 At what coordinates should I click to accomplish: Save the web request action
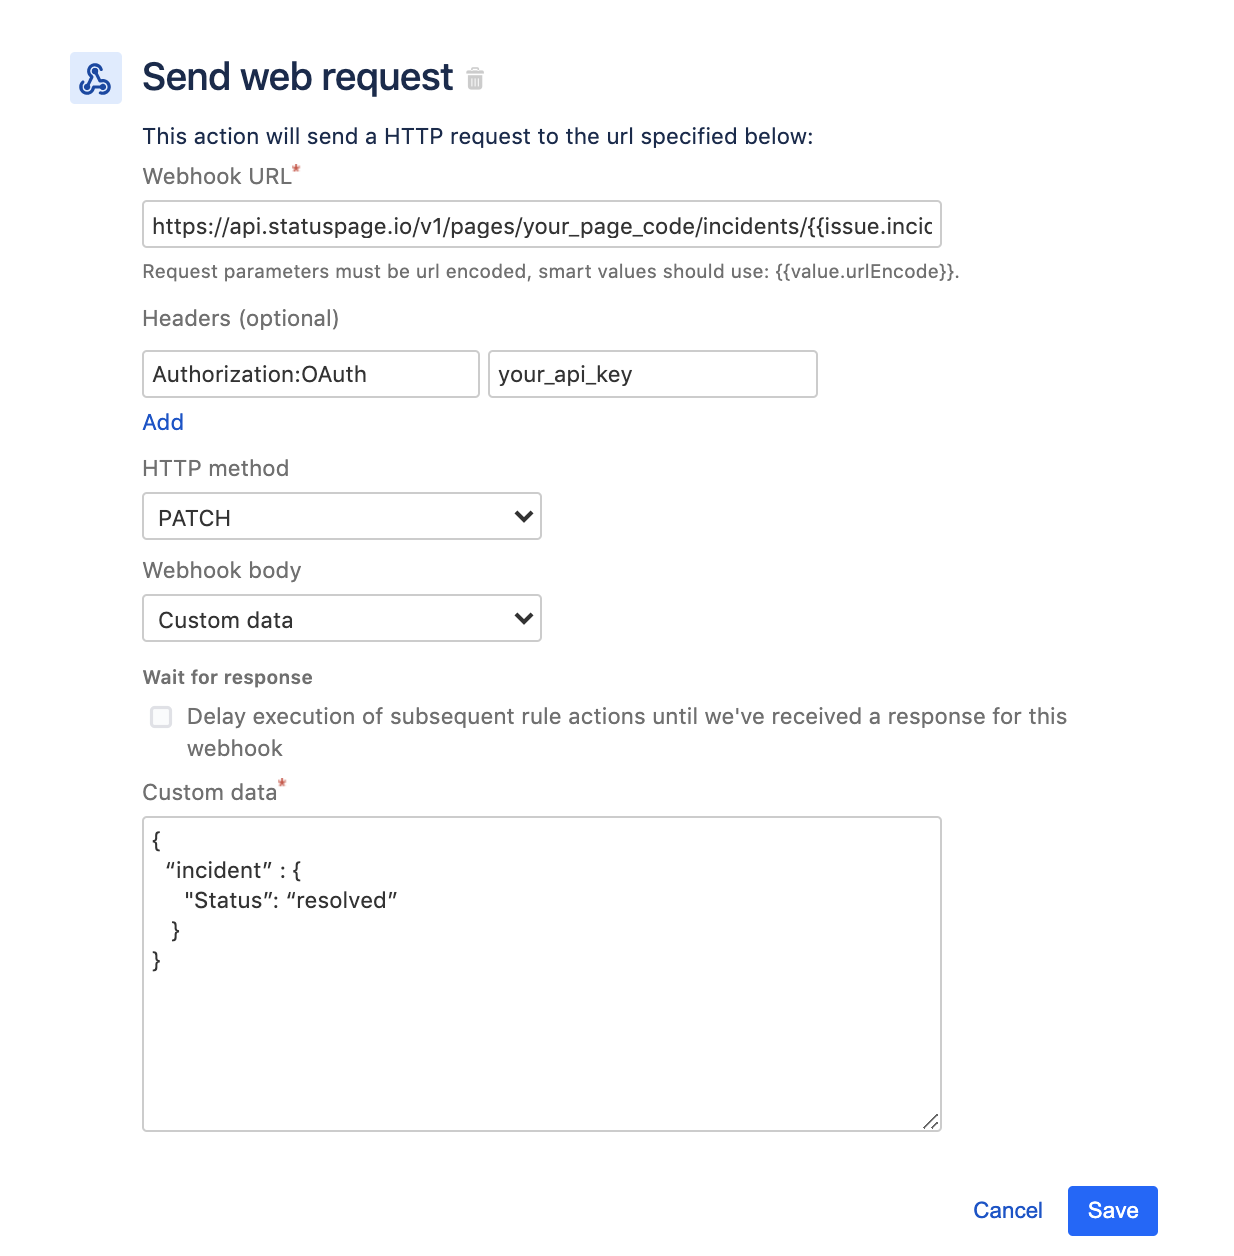tap(1112, 1210)
